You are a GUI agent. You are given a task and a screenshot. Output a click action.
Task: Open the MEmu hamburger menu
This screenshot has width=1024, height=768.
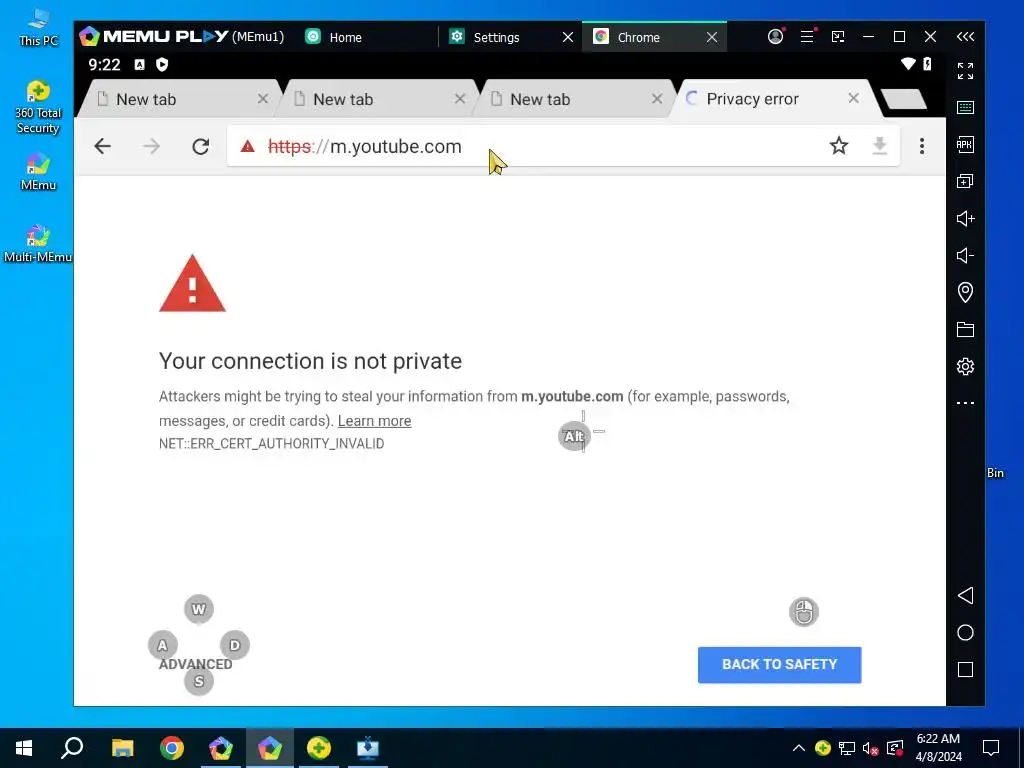(808, 36)
